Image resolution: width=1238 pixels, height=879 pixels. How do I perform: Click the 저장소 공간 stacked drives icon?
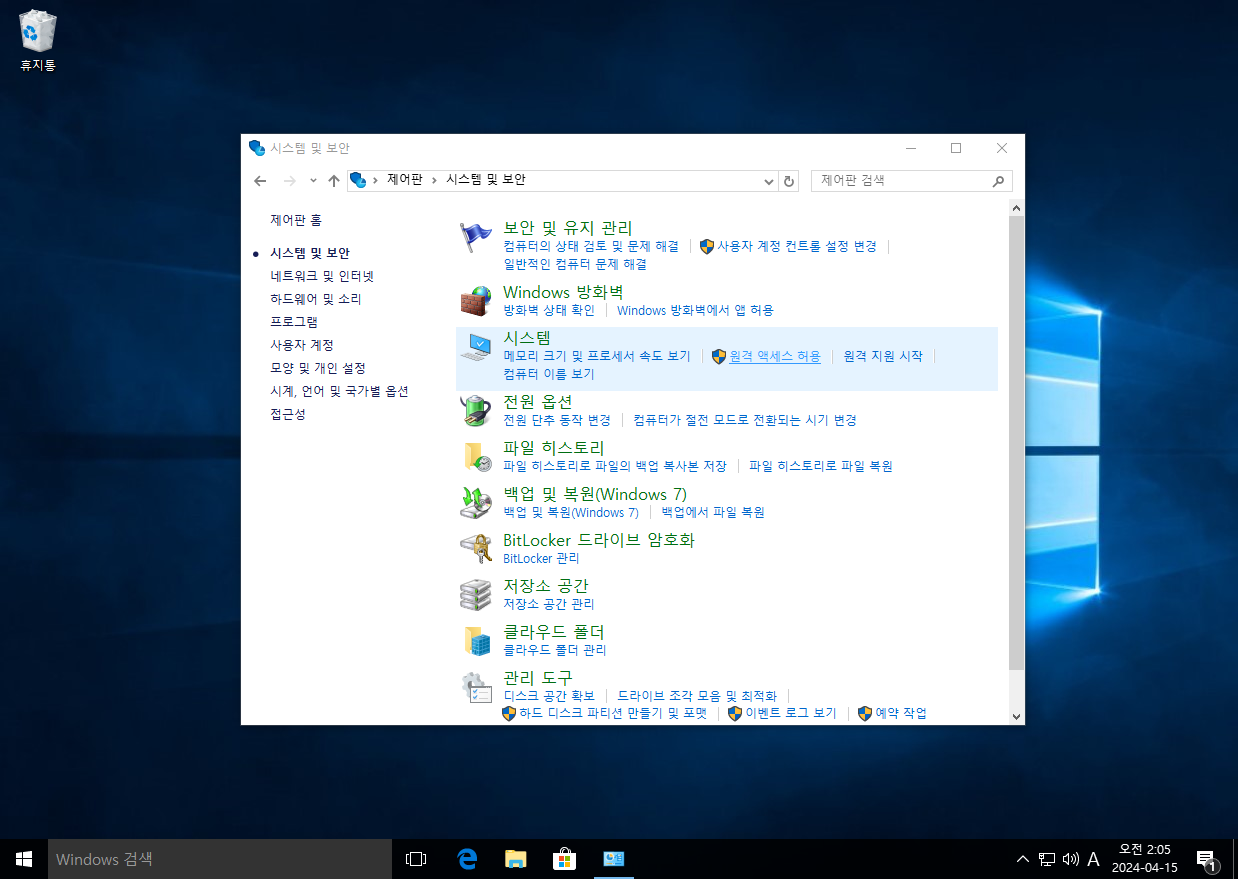475,594
